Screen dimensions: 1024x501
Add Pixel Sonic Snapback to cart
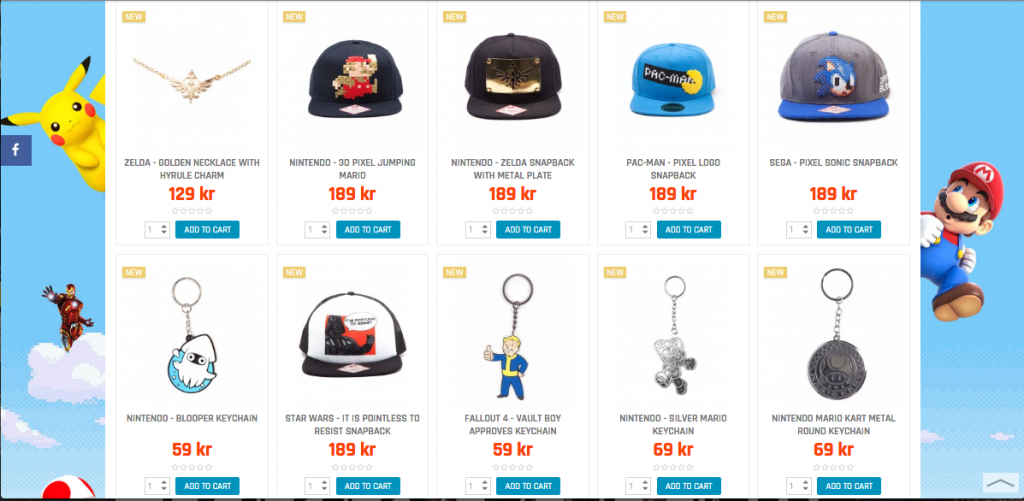coord(849,229)
